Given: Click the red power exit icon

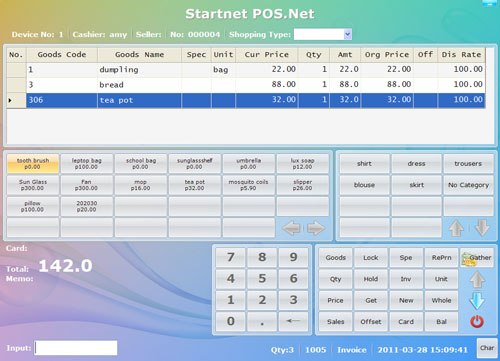Looking at the screenshot, I should [x=477, y=321].
